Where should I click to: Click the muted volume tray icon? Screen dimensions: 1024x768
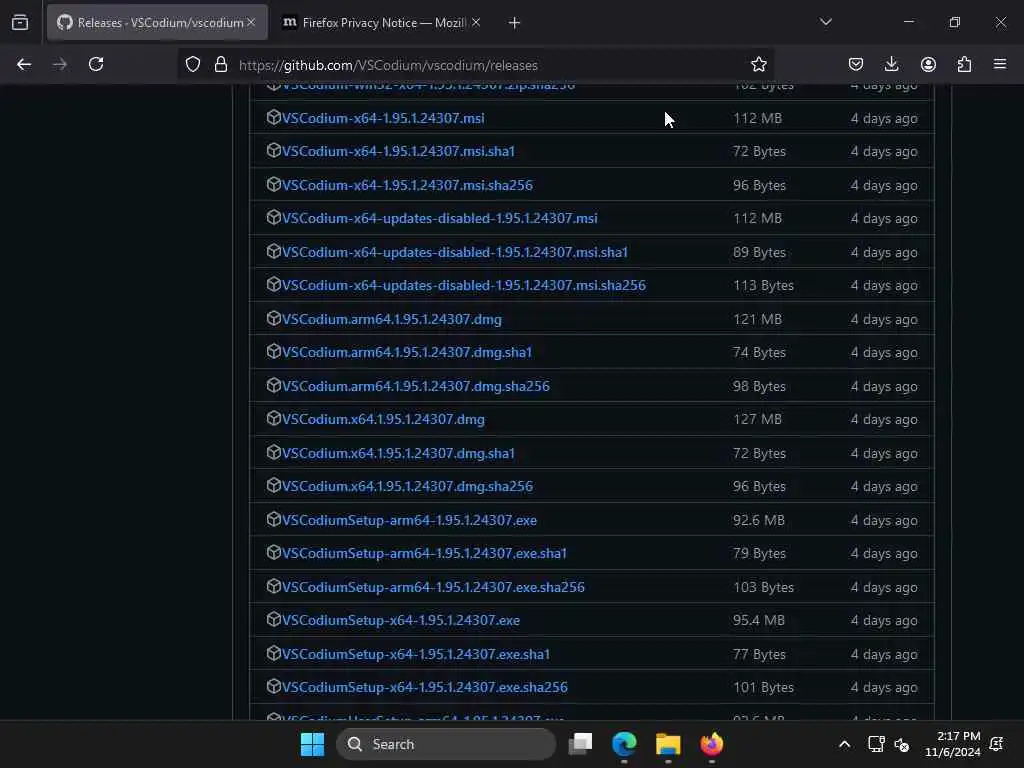(x=902, y=744)
